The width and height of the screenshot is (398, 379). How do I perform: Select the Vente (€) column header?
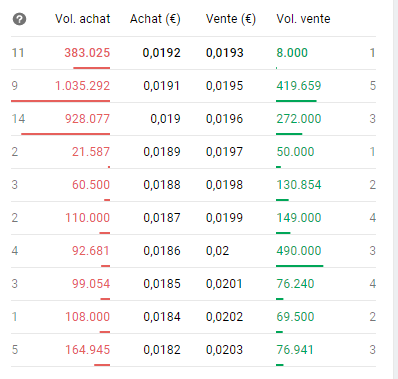tap(231, 19)
